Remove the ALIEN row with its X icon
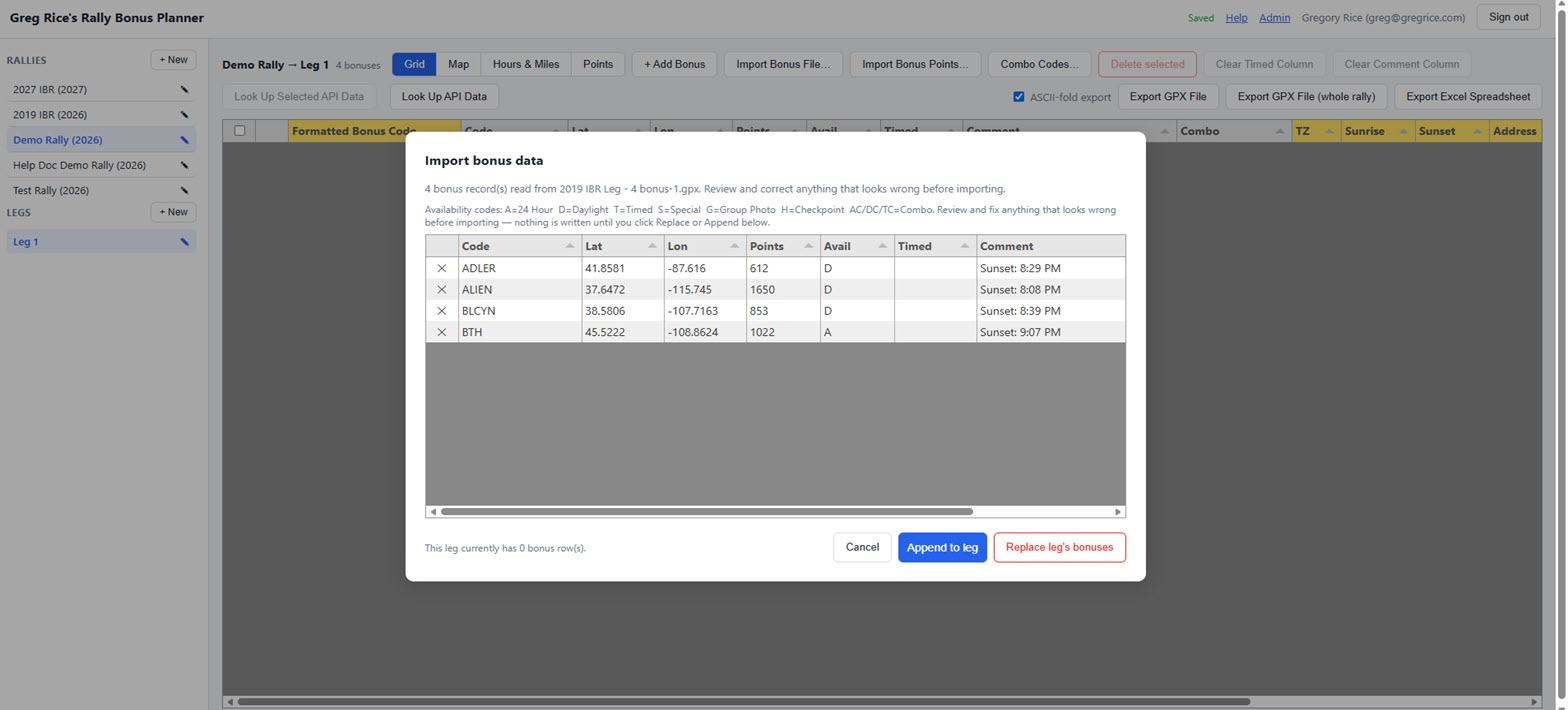1568x710 pixels. (442, 289)
